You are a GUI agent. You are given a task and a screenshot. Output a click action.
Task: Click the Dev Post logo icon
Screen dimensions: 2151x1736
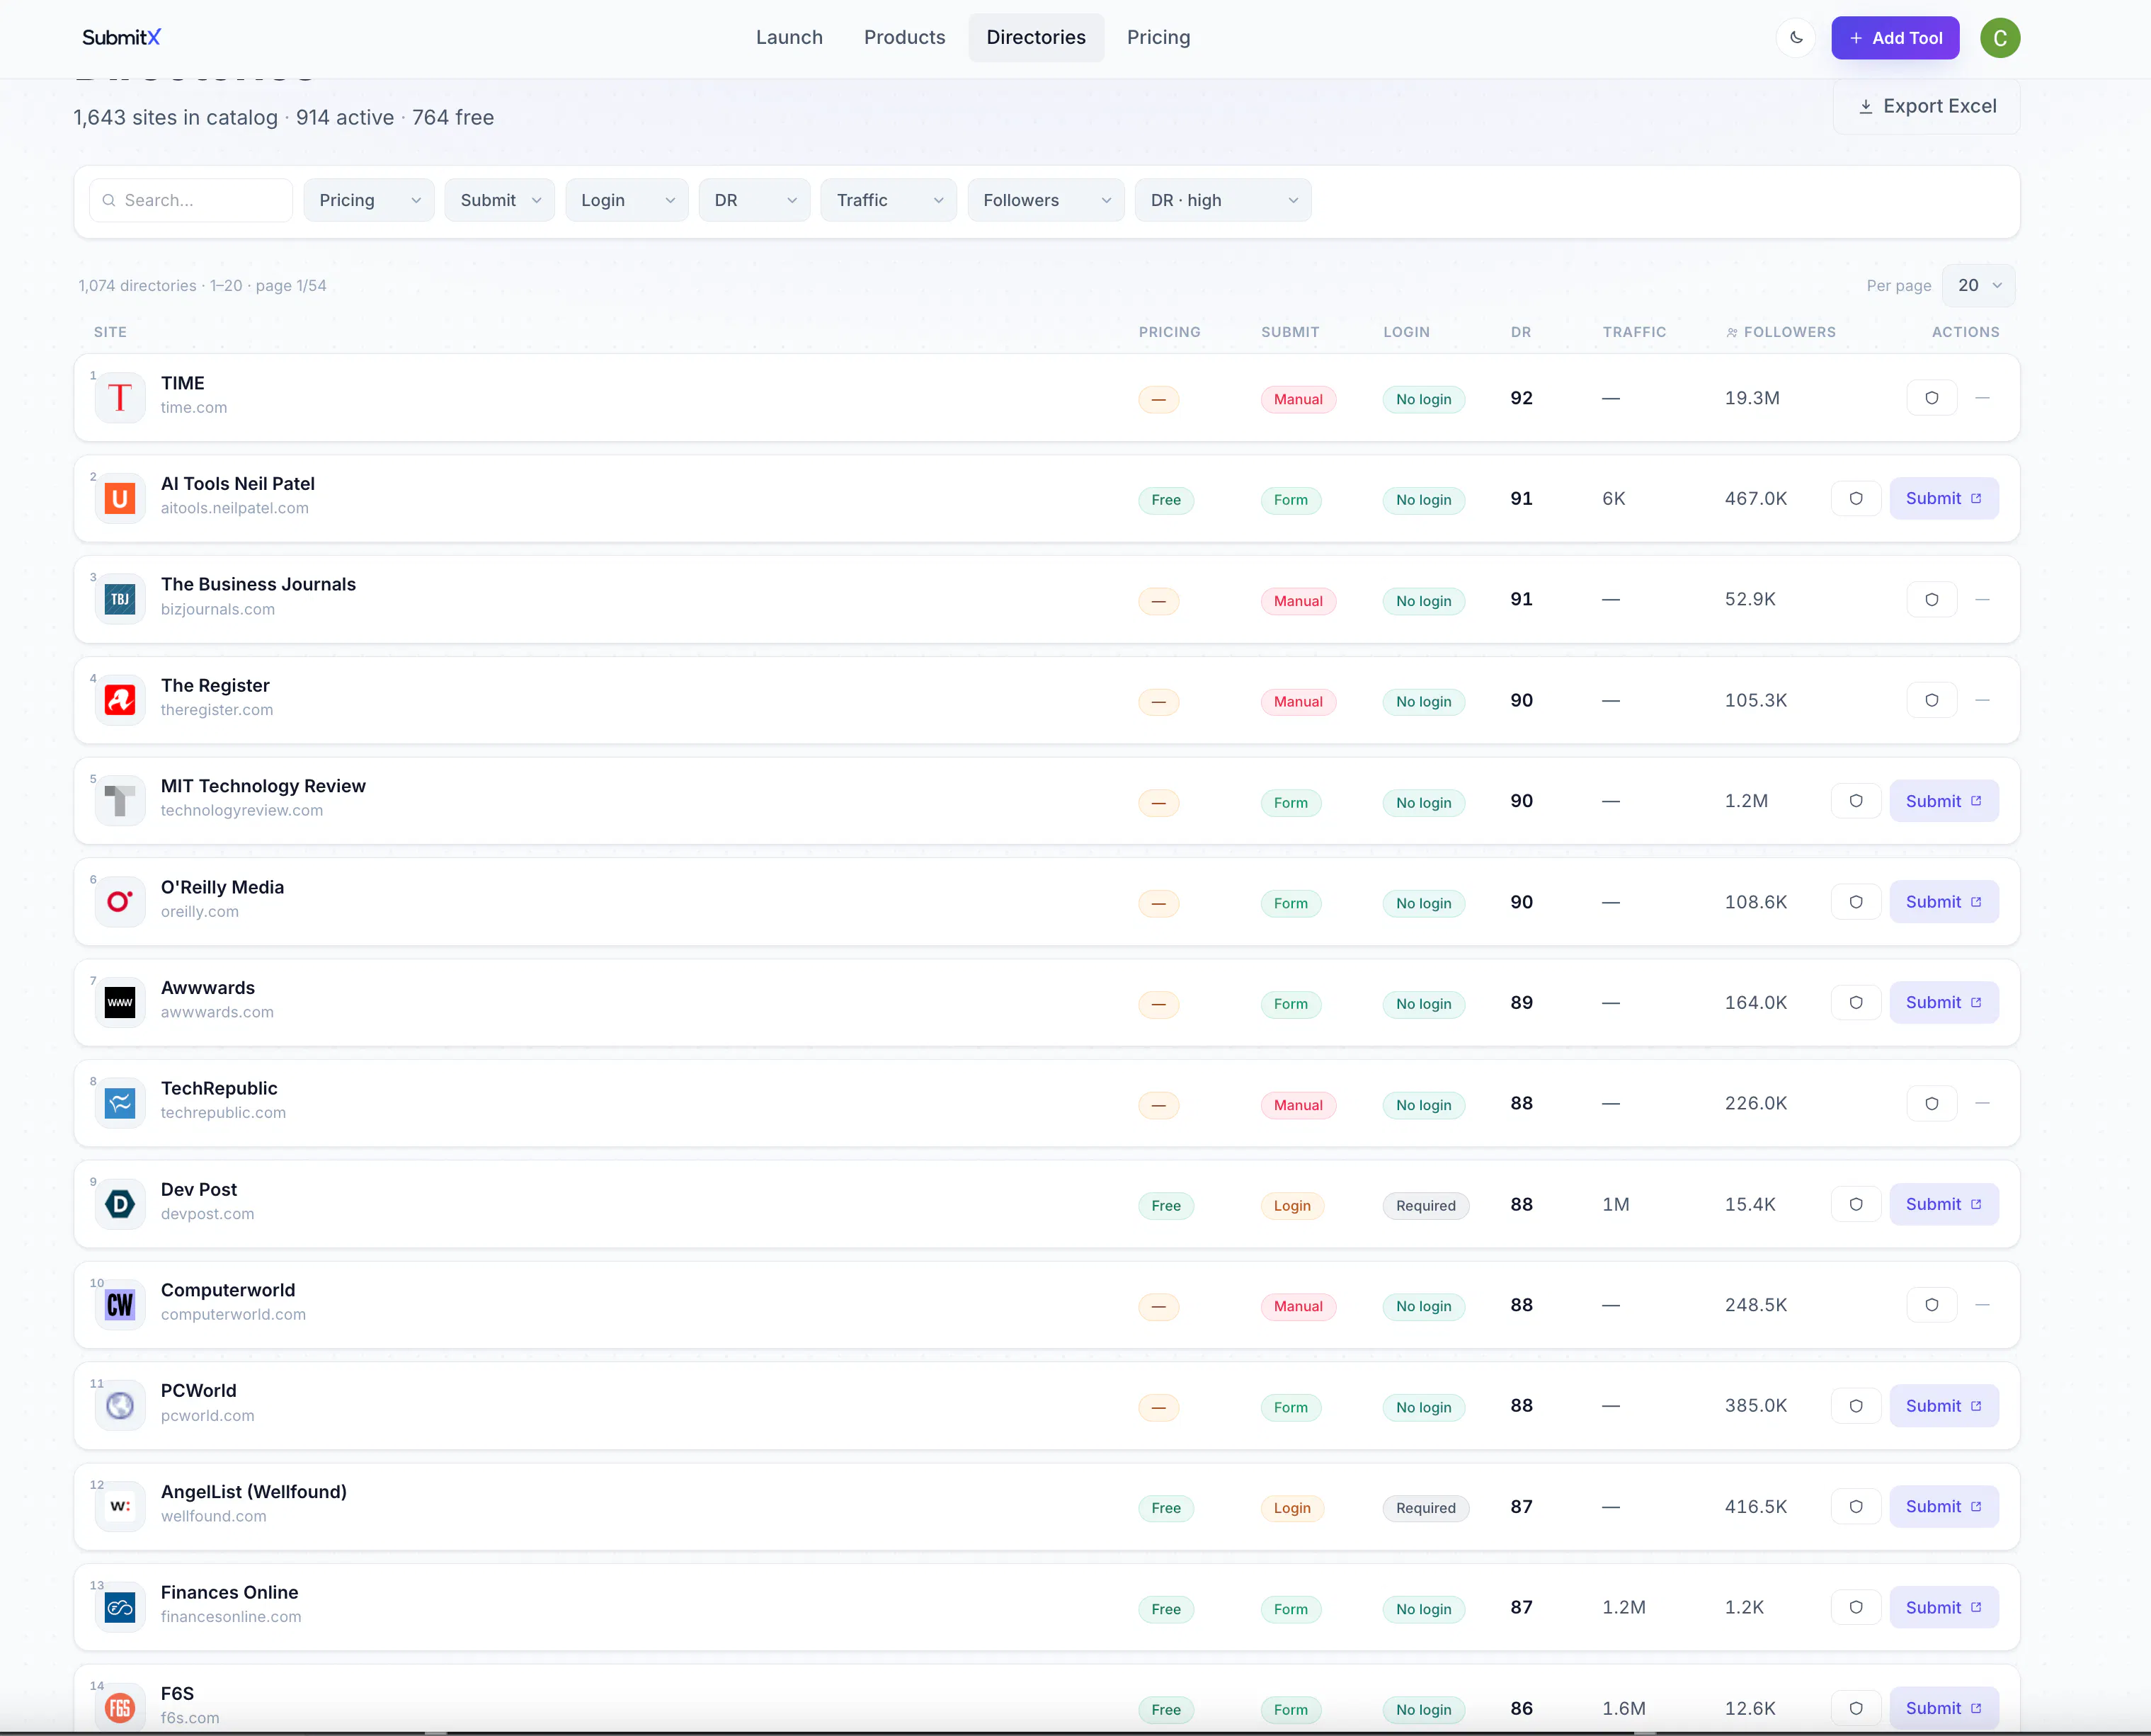click(120, 1204)
